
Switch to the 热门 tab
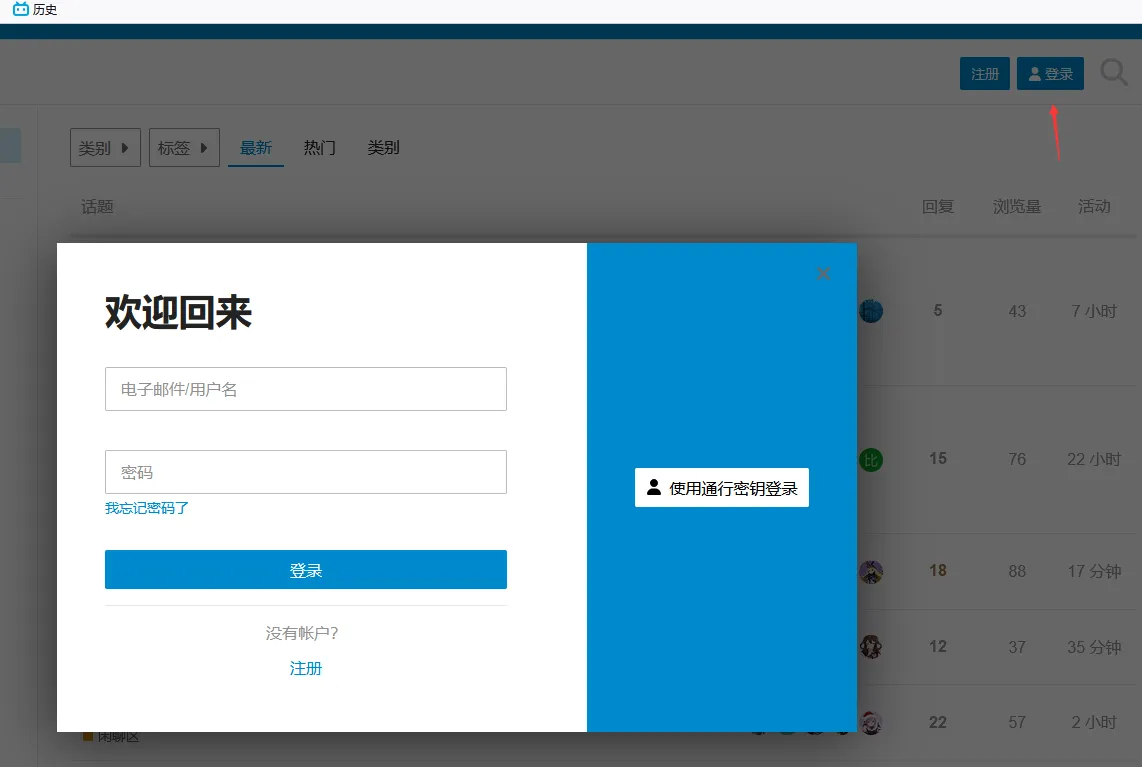pos(320,148)
